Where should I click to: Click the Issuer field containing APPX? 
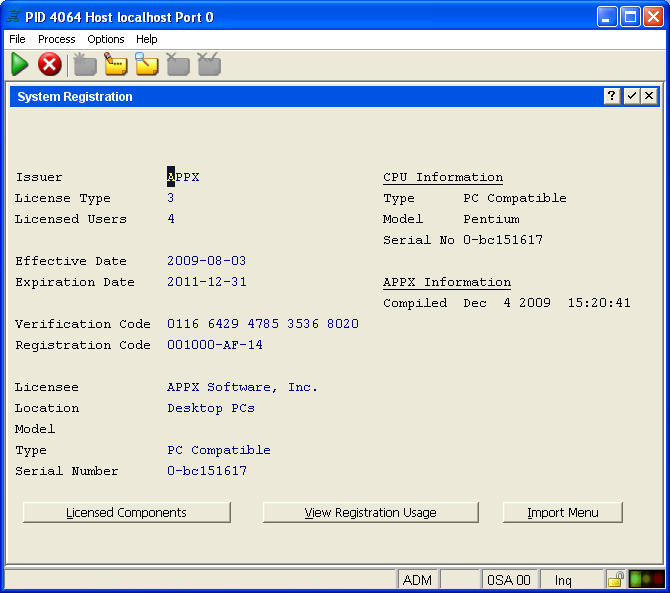[184, 178]
